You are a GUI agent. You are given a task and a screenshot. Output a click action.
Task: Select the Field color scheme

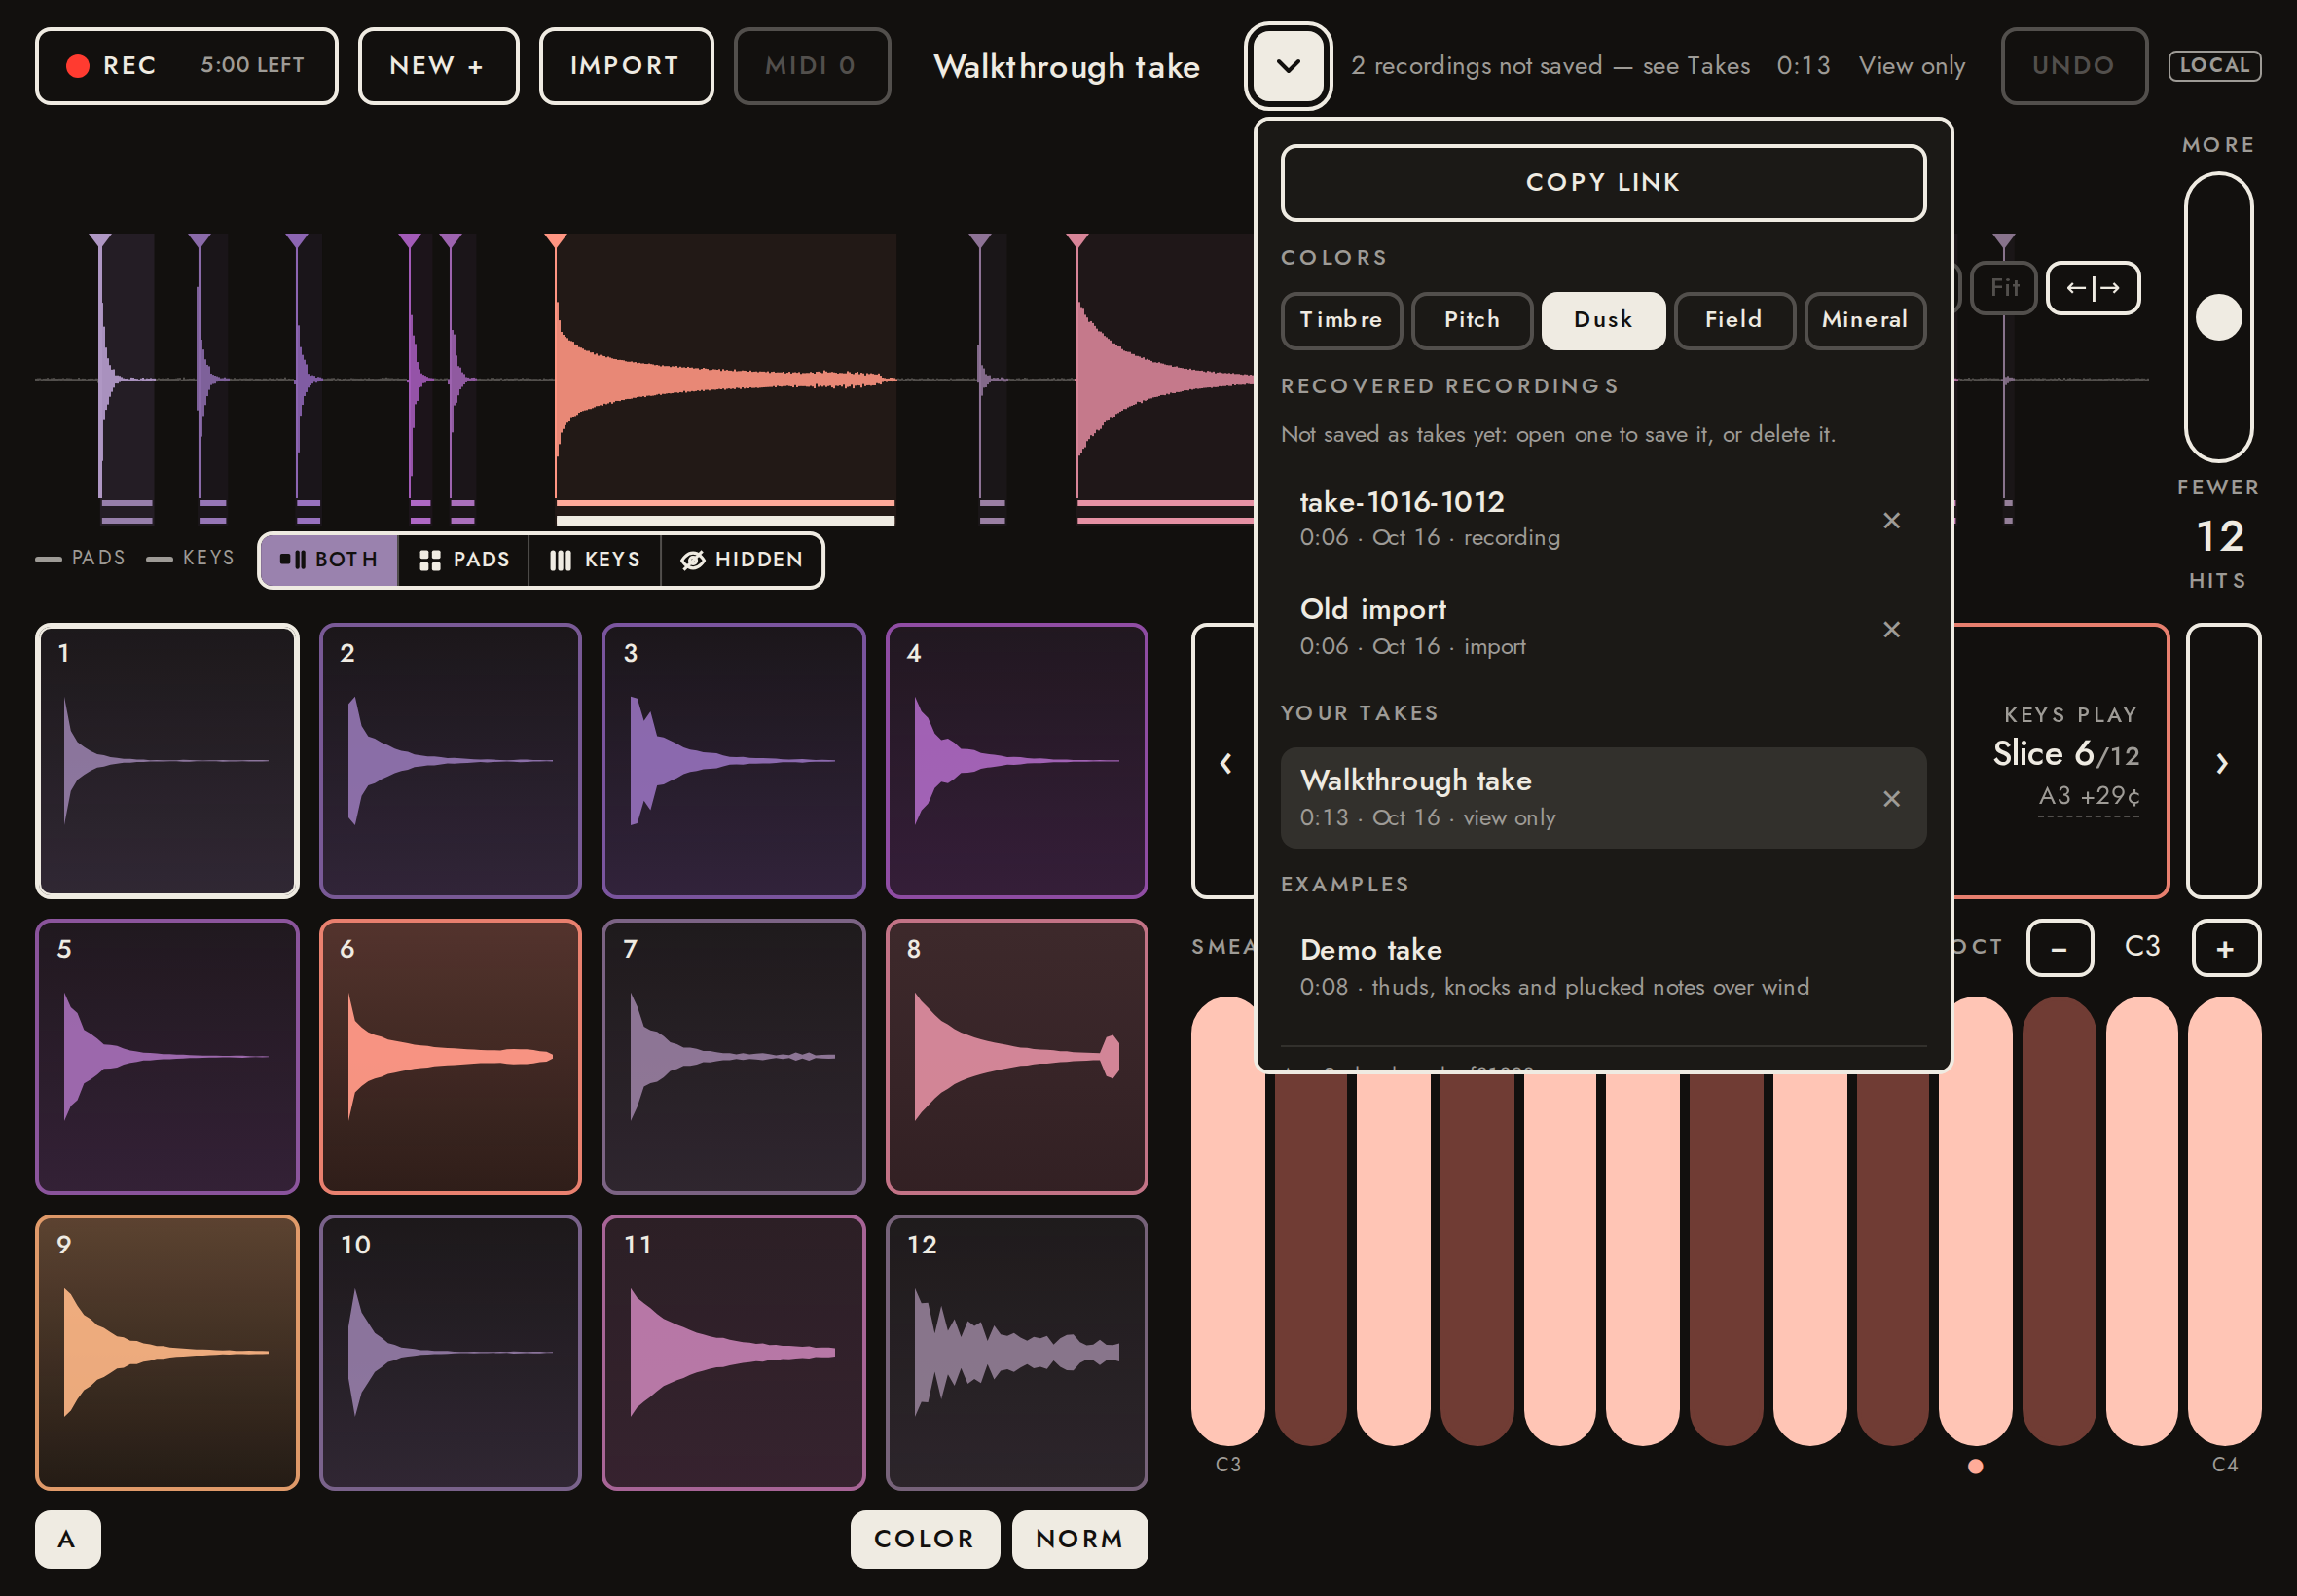point(1734,320)
